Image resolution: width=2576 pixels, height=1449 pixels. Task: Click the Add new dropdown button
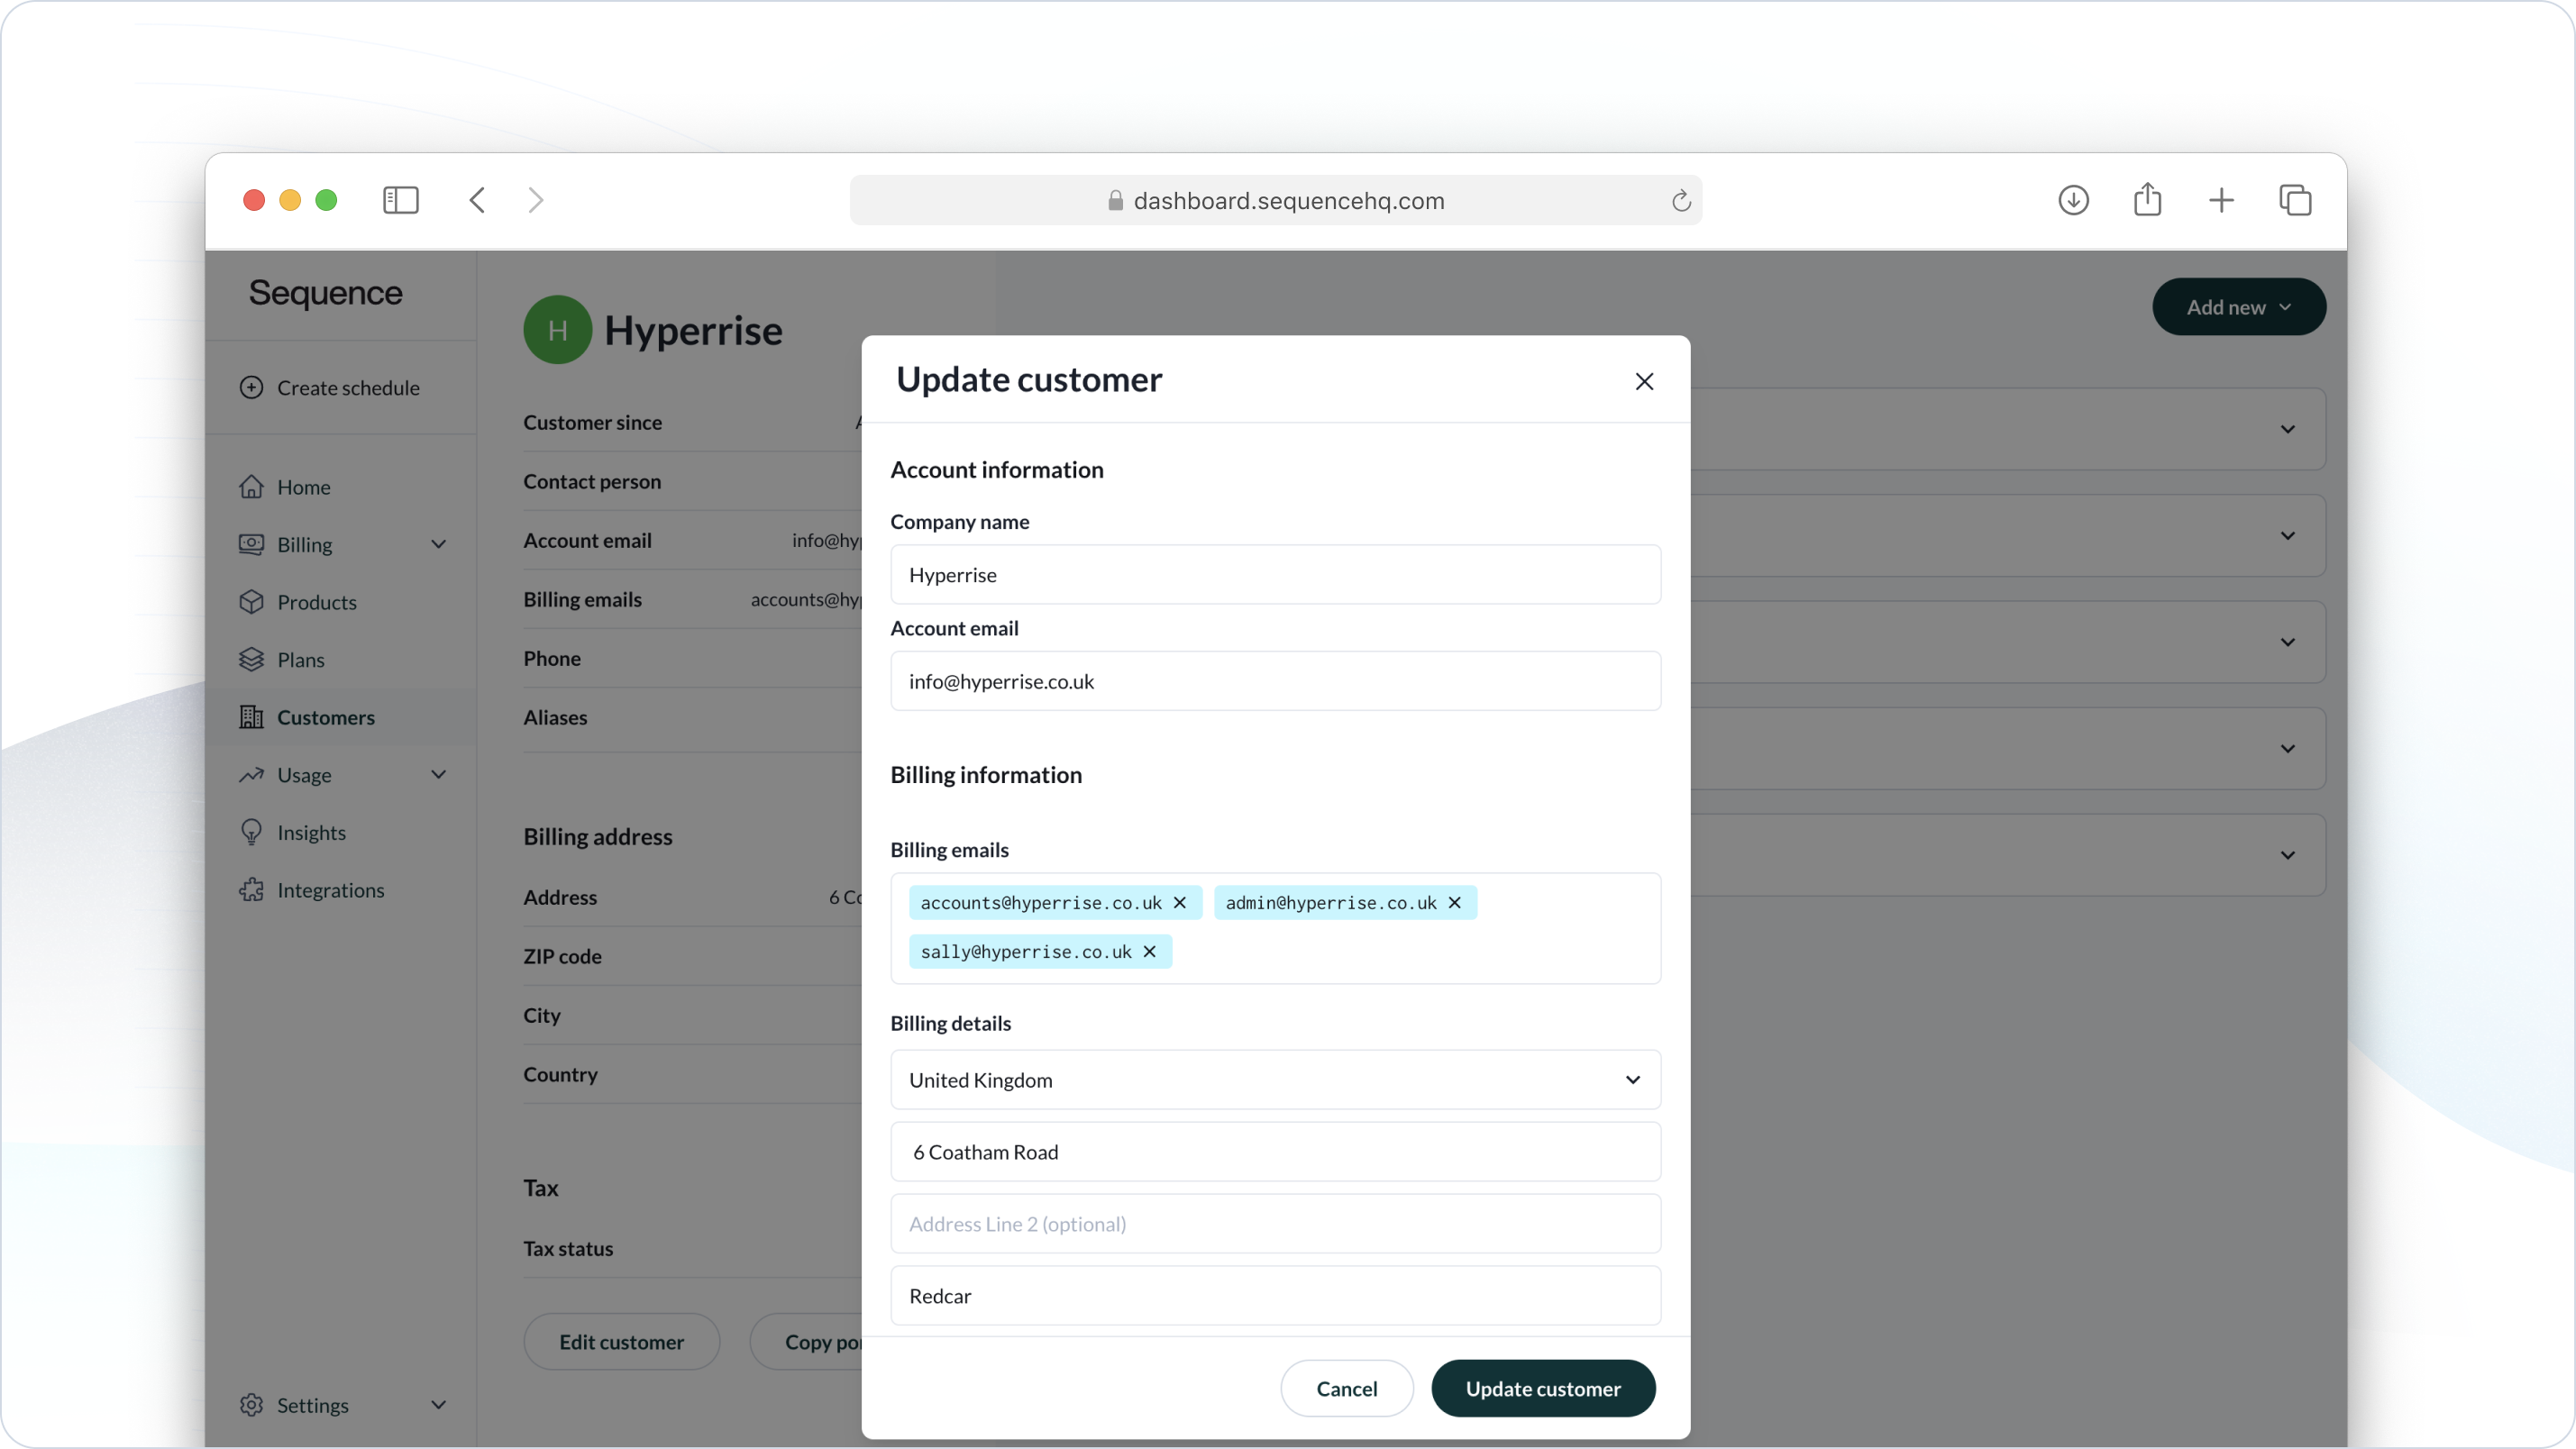pos(2238,306)
